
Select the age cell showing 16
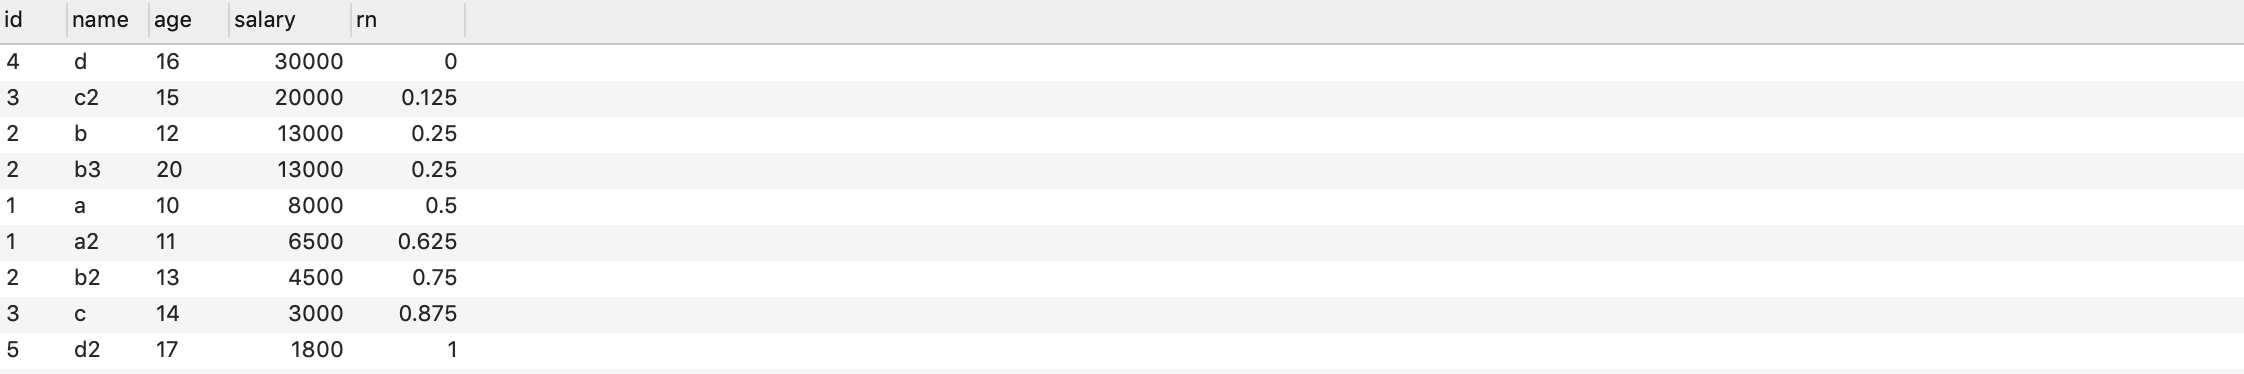(189, 62)
